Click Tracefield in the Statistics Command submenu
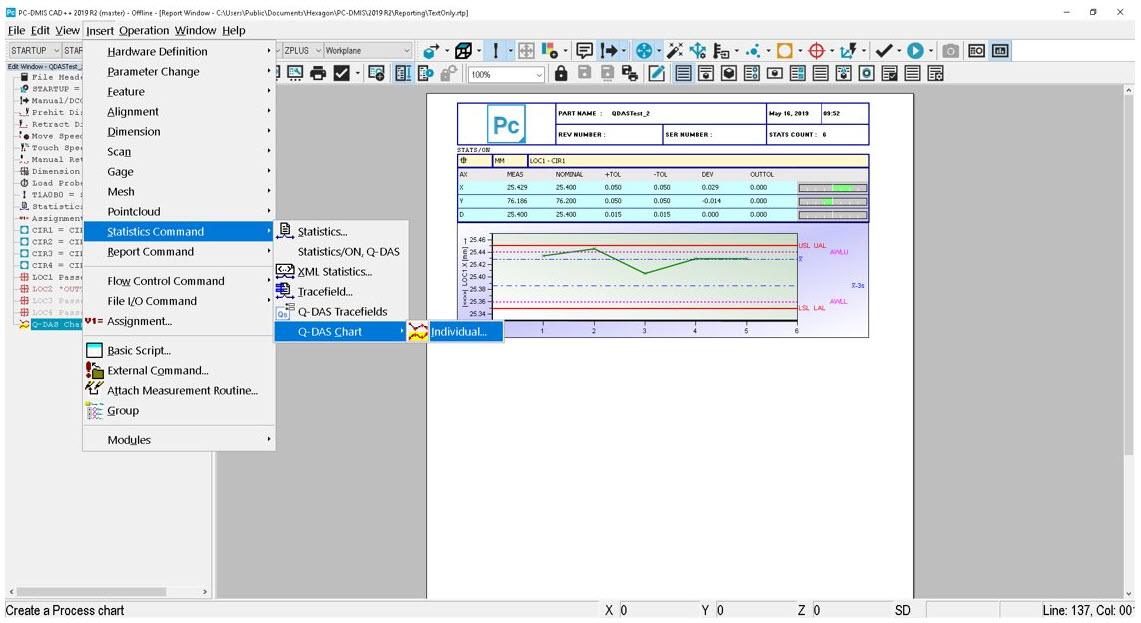 point(325,291)
